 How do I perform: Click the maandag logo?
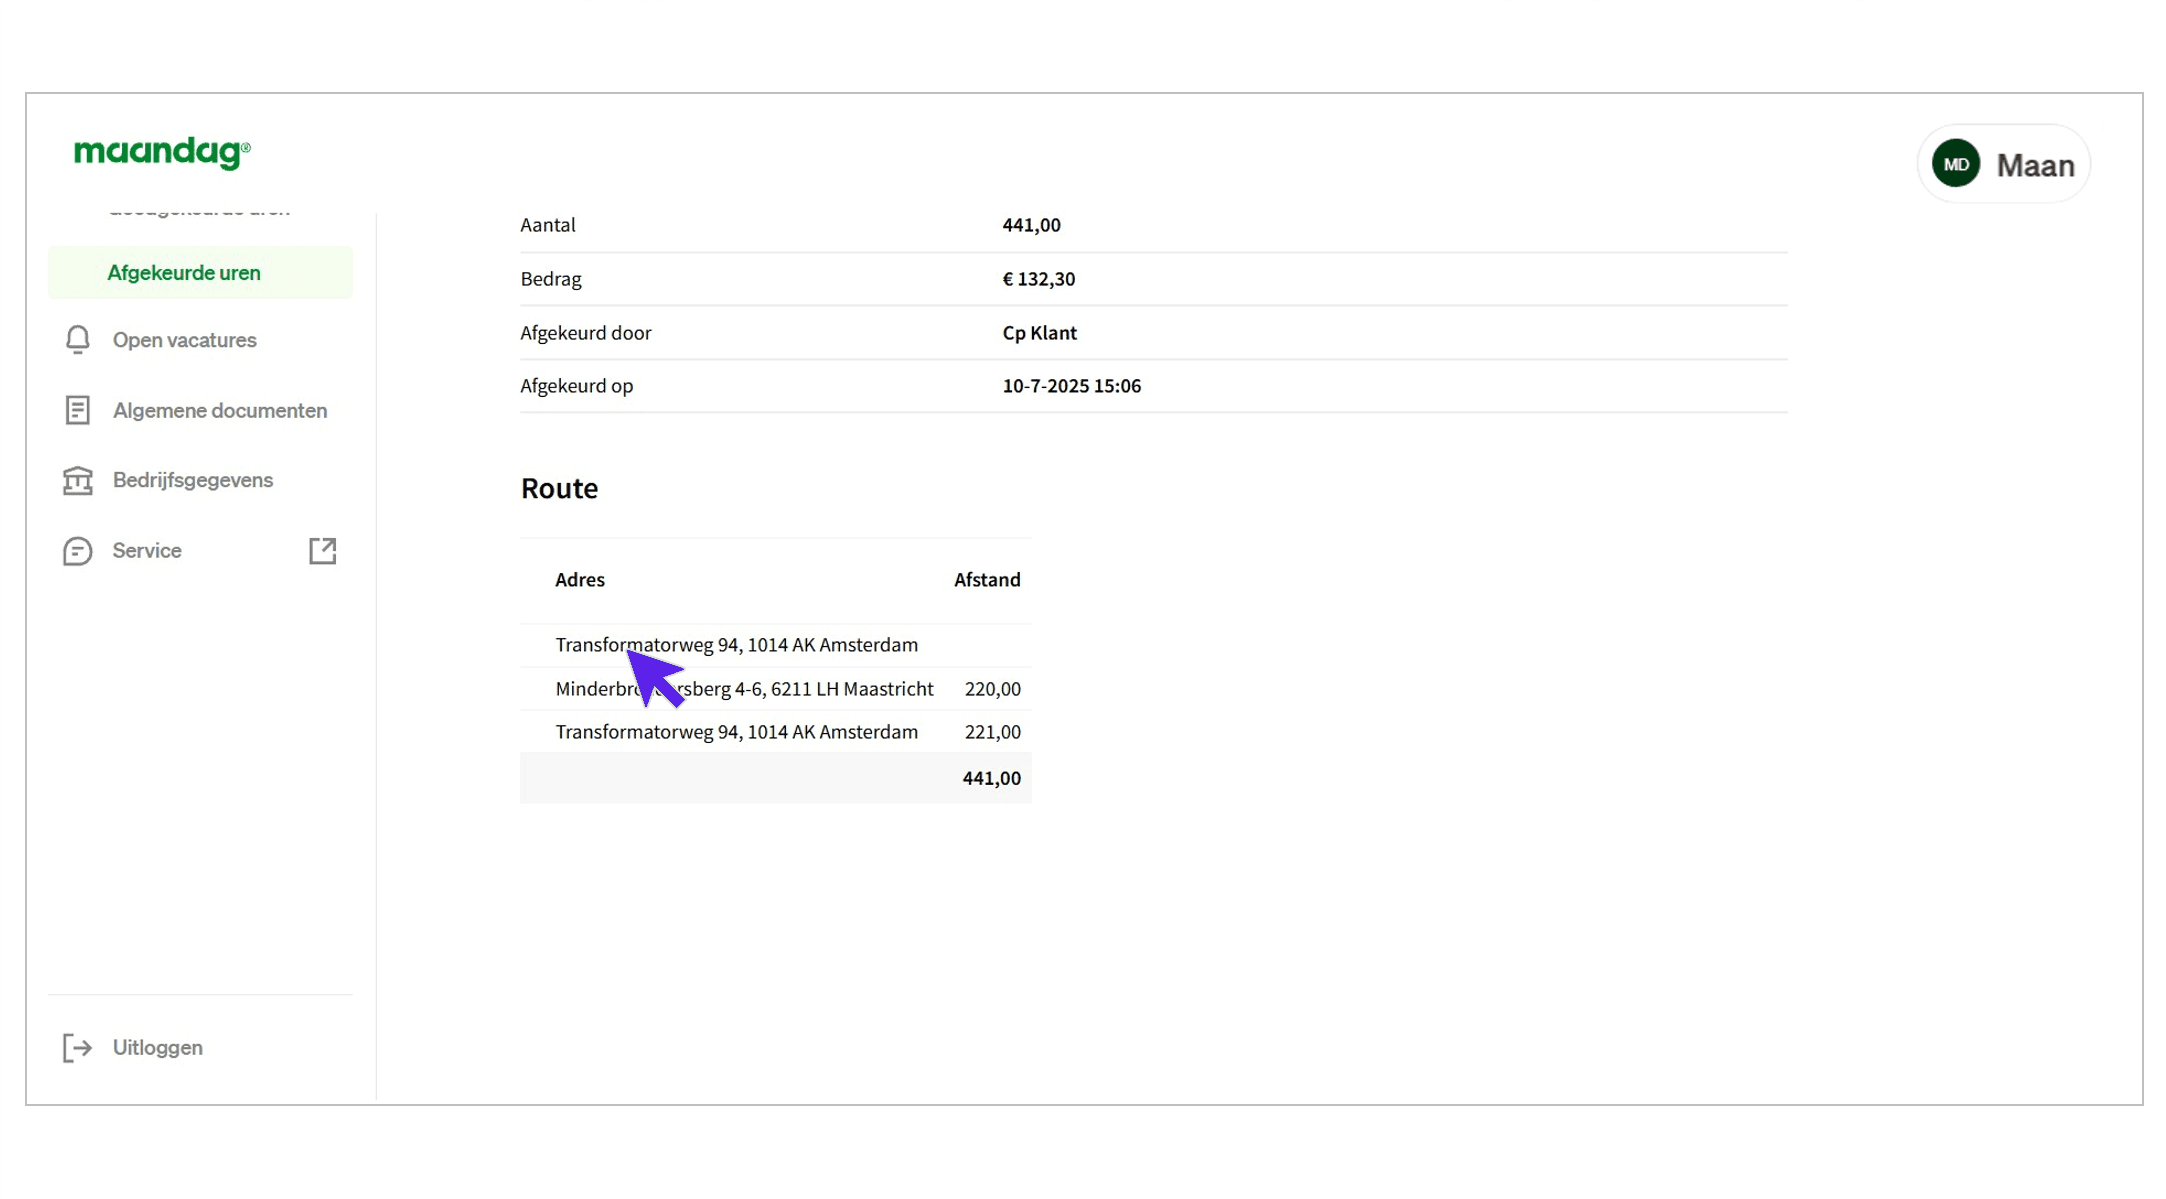[x=162, y=152]
